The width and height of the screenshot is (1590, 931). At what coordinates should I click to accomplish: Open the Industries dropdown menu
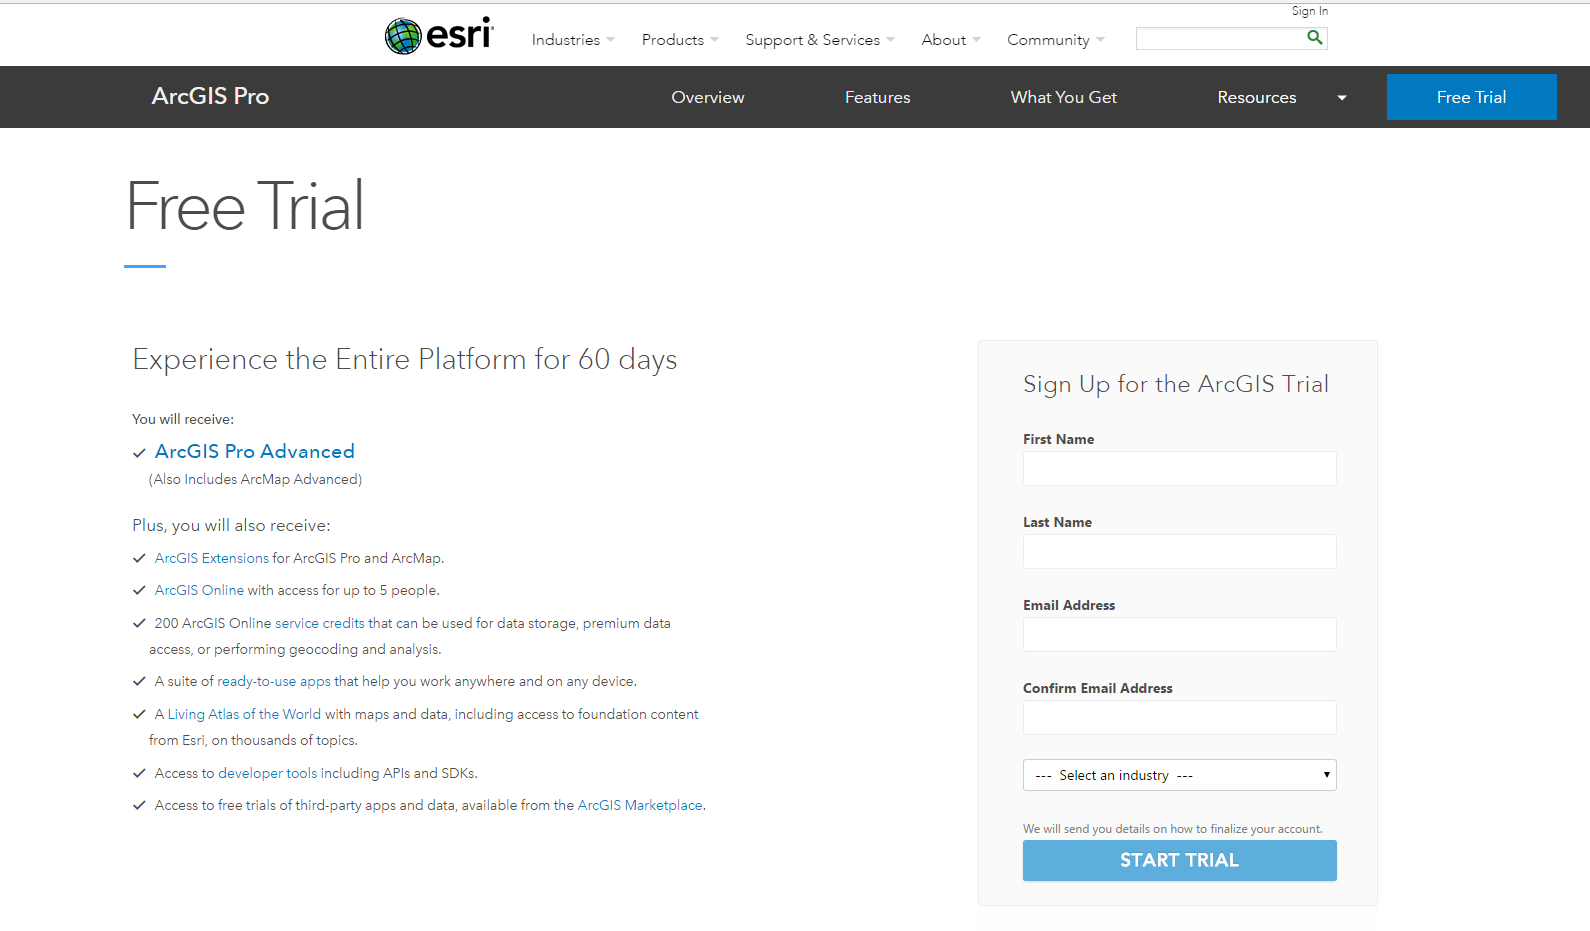573,40
